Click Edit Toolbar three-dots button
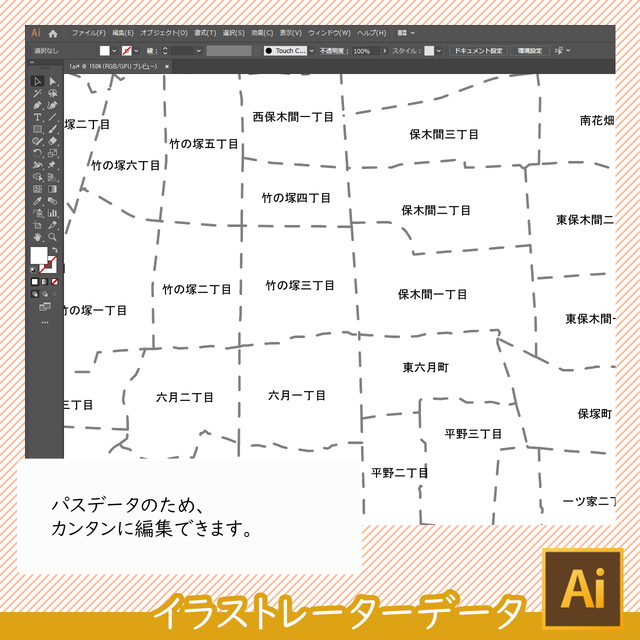The image size is (640, 640). pyautogui.click(x=45, y=322)
